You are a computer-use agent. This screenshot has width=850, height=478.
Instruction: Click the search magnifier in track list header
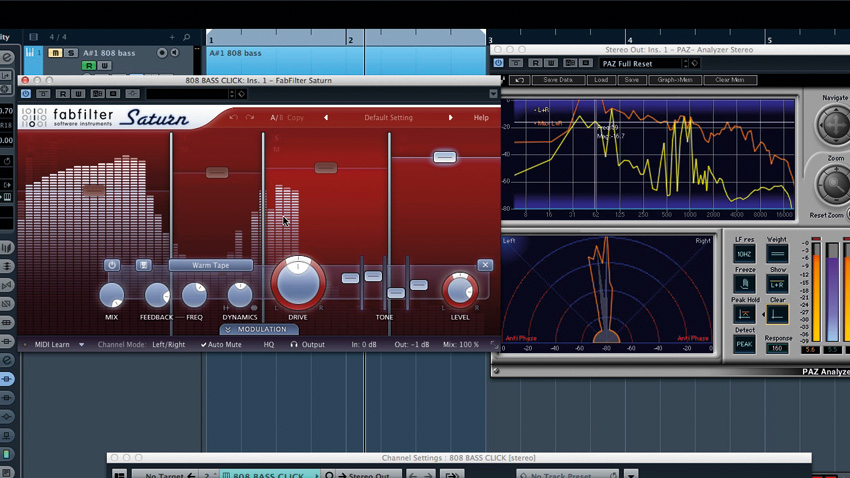[186, 37]
